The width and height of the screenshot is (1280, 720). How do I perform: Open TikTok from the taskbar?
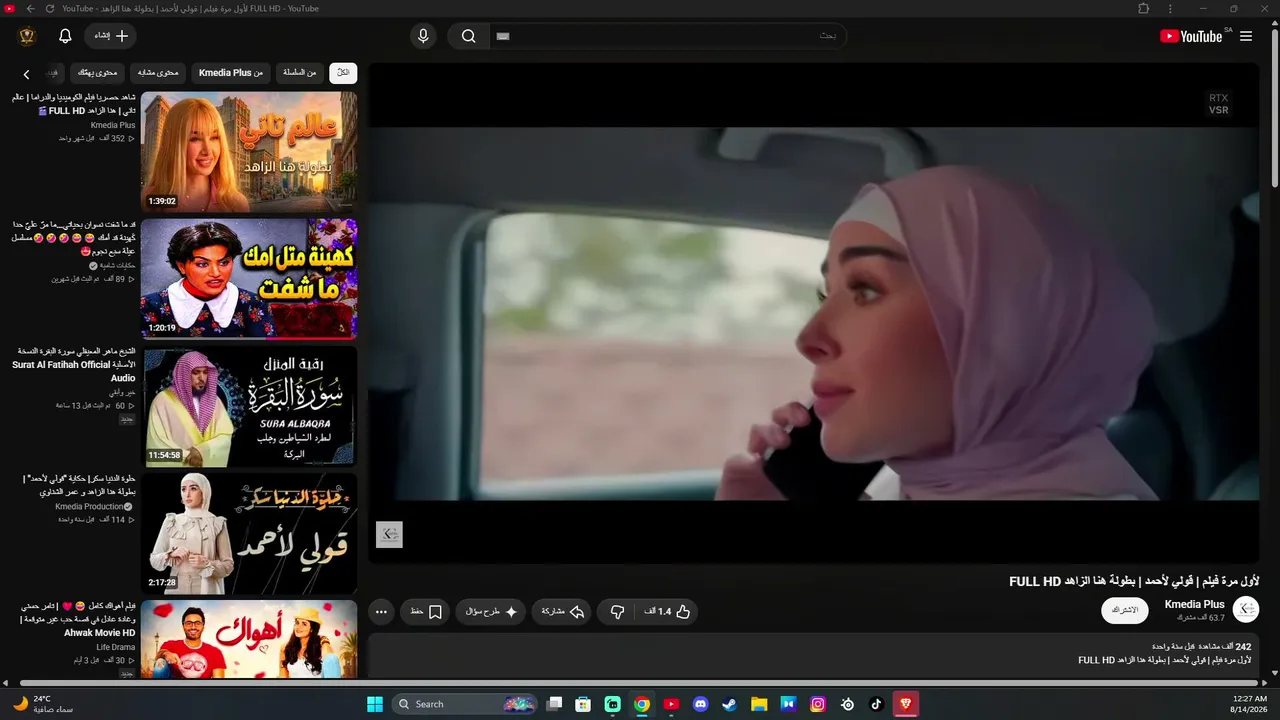pyautogui.click(x=876, y=704)
